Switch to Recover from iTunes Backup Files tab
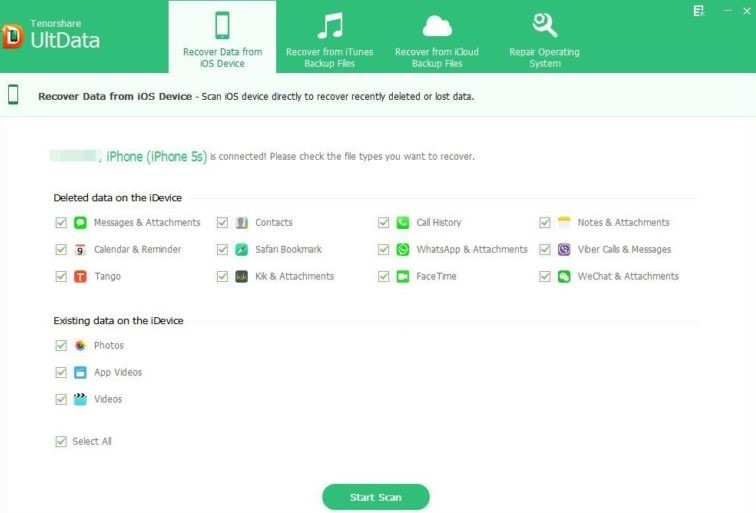The image size is (756, 513). tap(330, 37)
